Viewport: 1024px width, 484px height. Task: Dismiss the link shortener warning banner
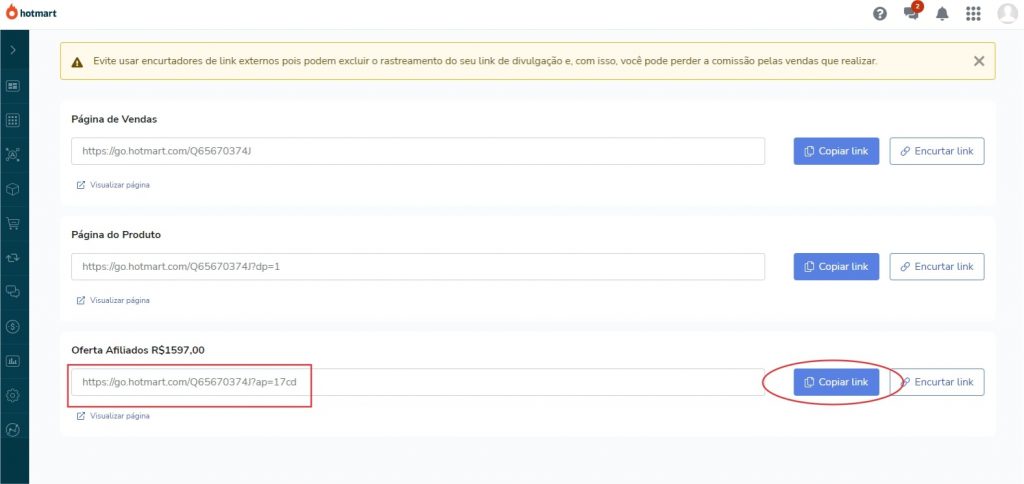point(978,61)
